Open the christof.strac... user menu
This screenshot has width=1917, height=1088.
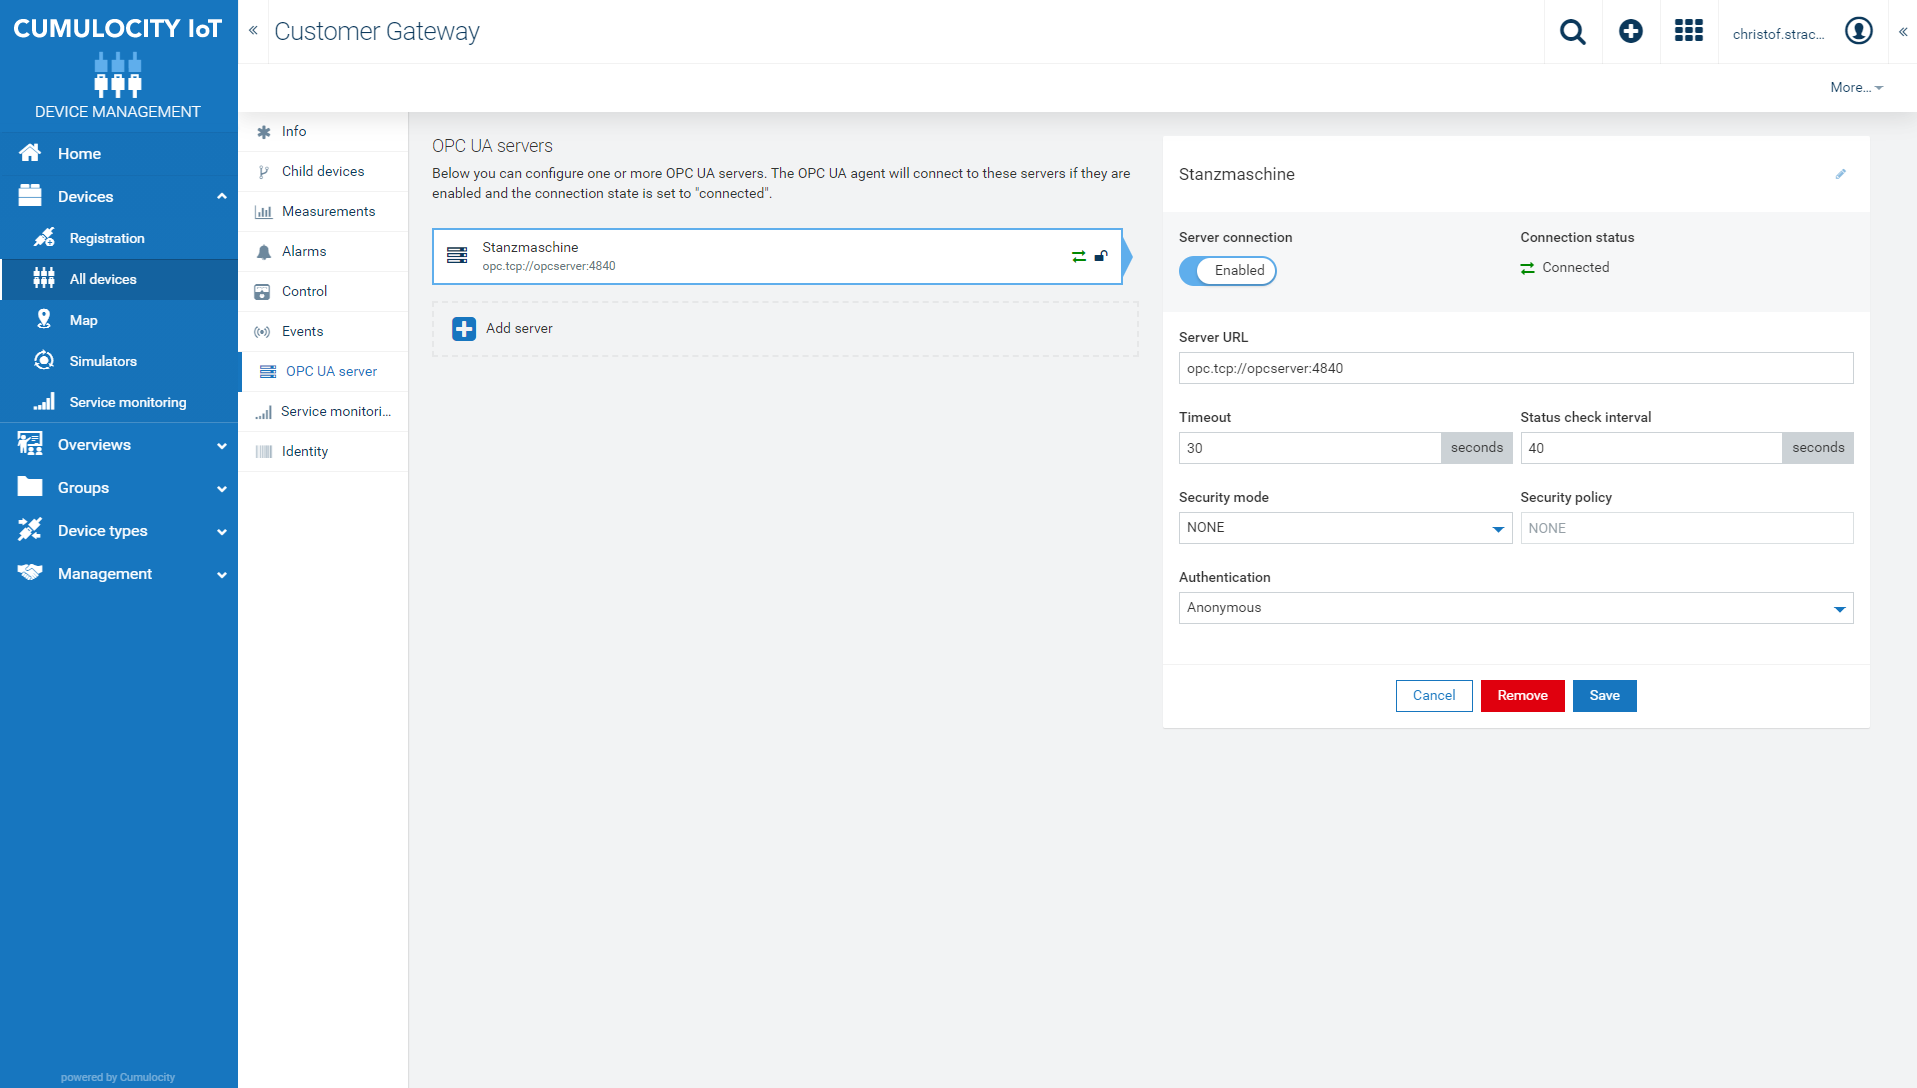[x=1778, y=34]
